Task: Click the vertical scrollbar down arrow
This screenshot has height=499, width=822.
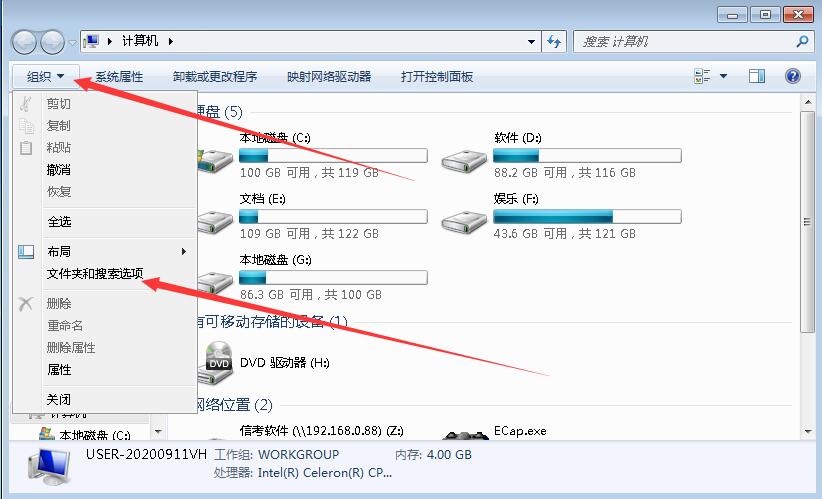Action: coord(807,431)
